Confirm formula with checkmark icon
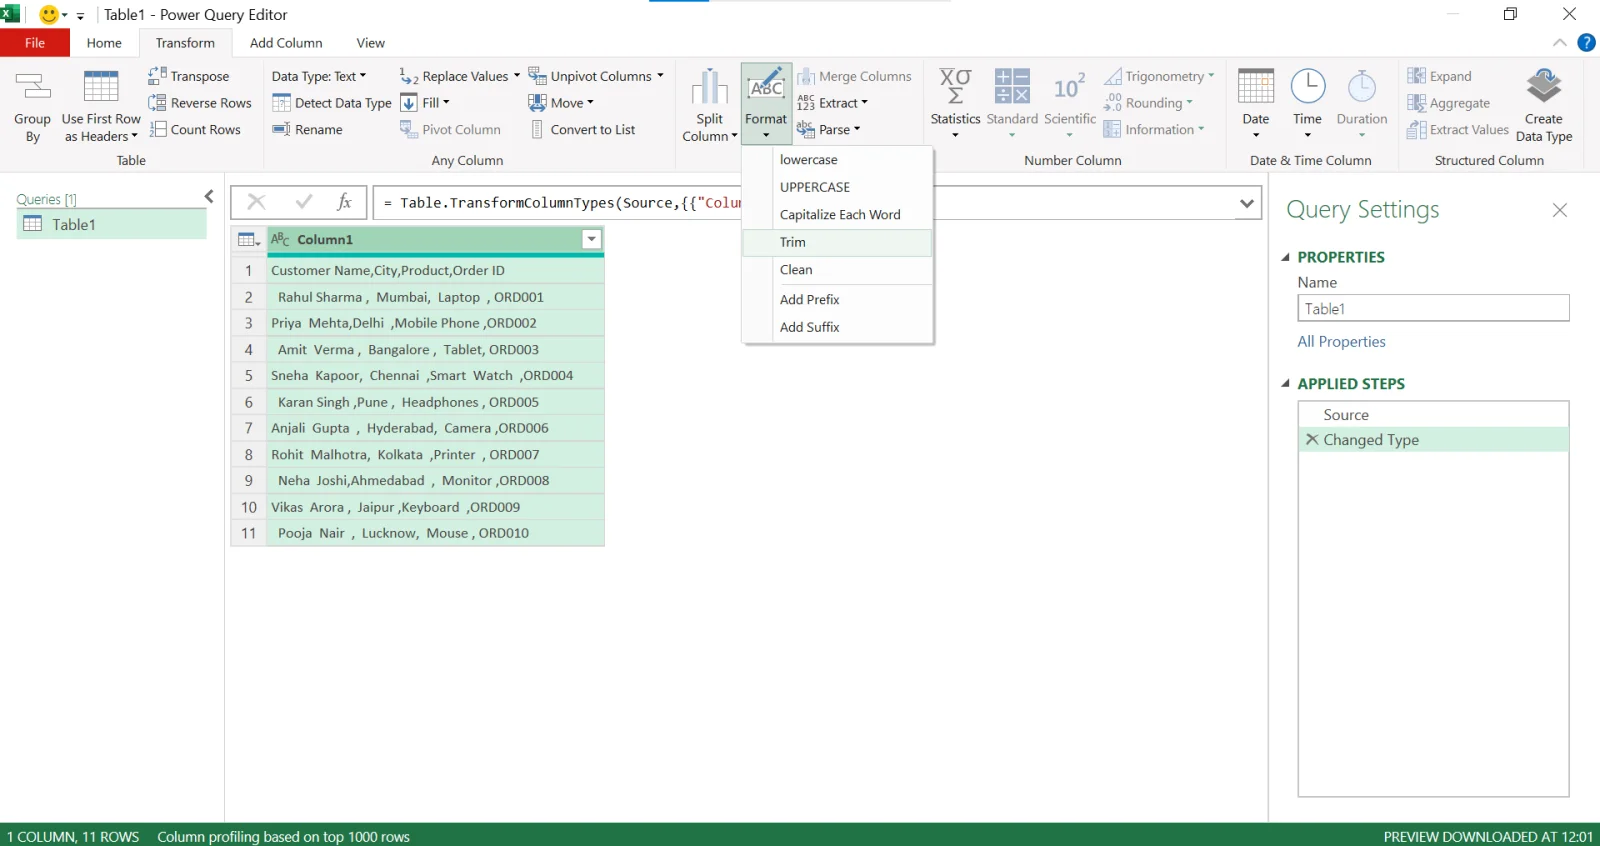The image size is (1600, 846). pyautogui.click(x=304, y=202)
